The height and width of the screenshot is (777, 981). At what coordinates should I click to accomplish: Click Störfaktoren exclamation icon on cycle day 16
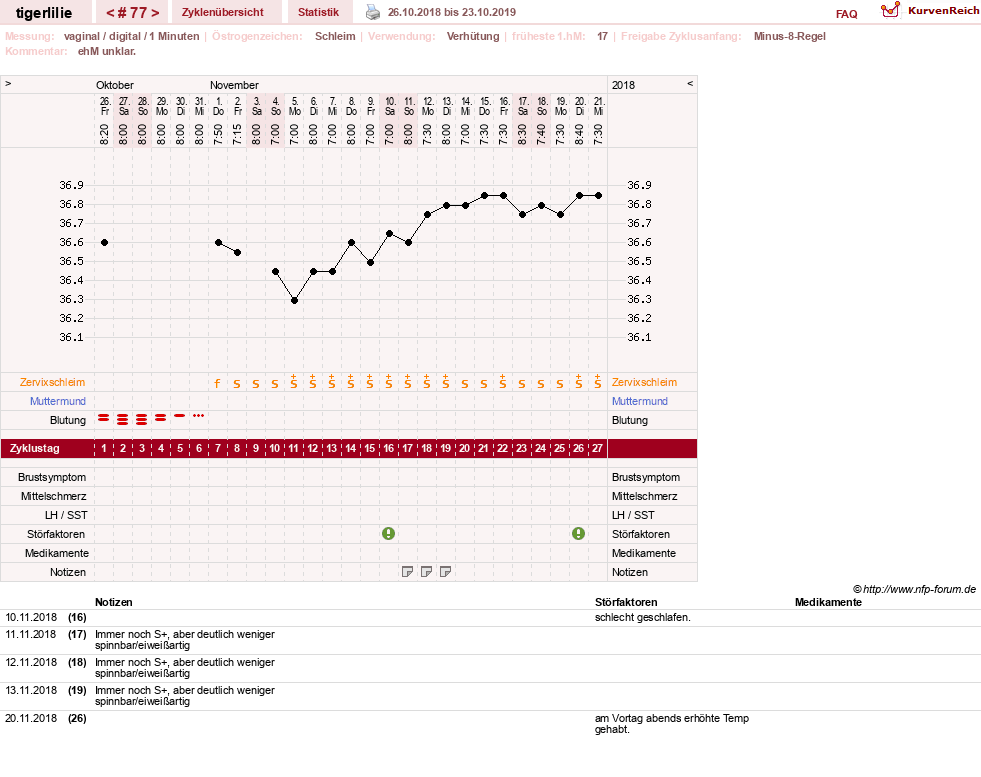389,534
